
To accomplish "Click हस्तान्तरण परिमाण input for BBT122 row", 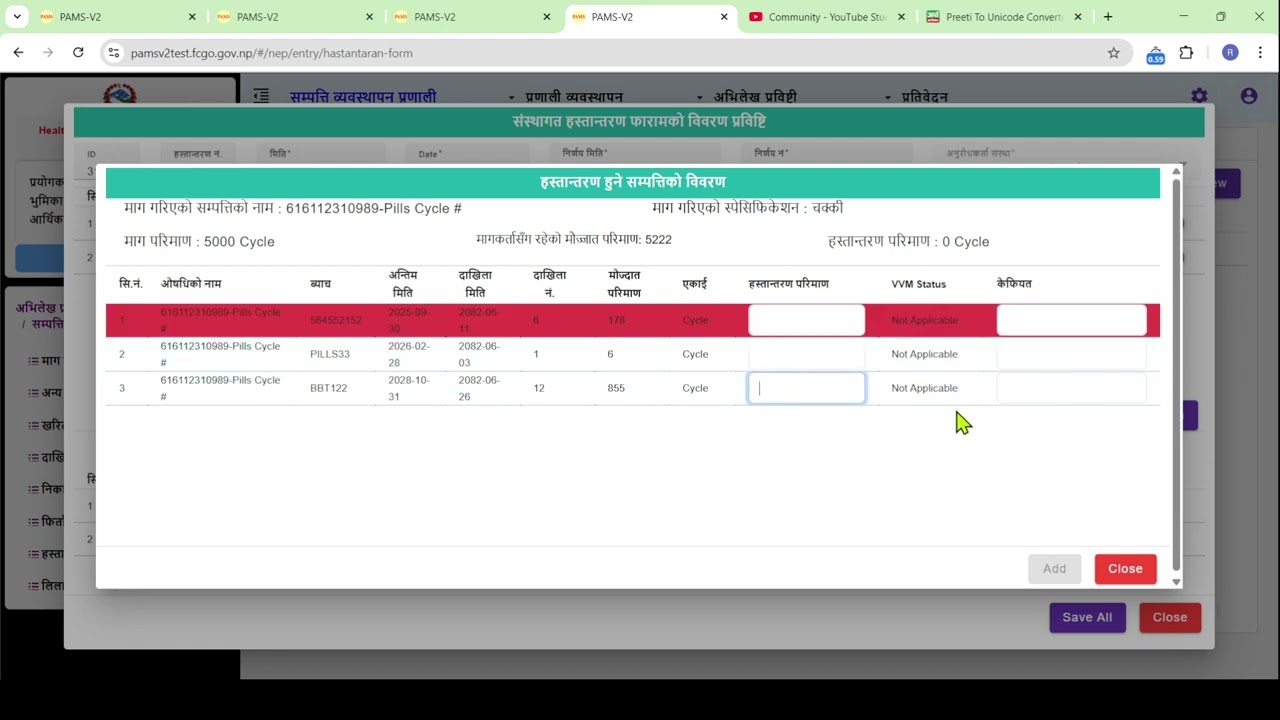I will pos(806,388).
